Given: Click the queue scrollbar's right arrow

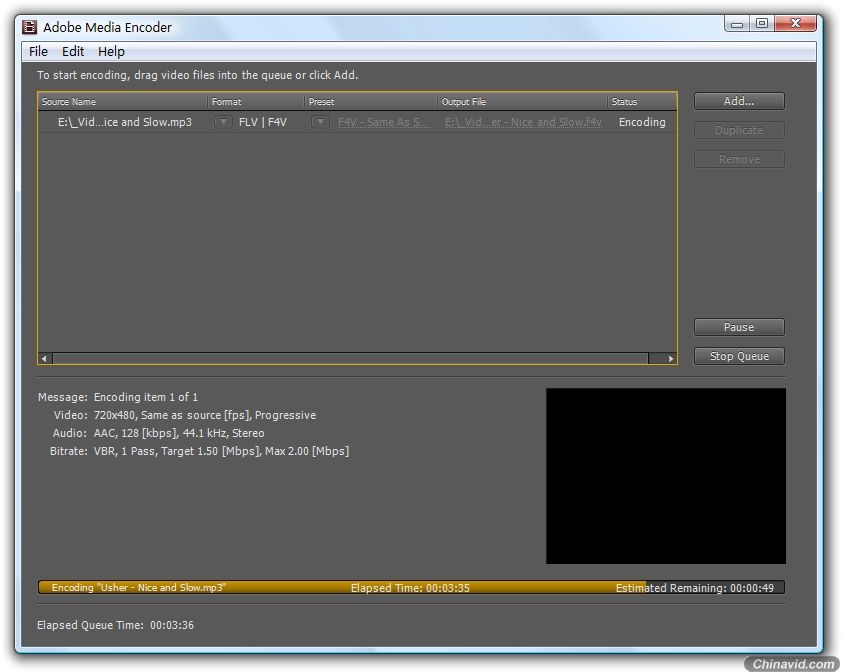Looking at the screenshot, I should [x=670, y=358].
